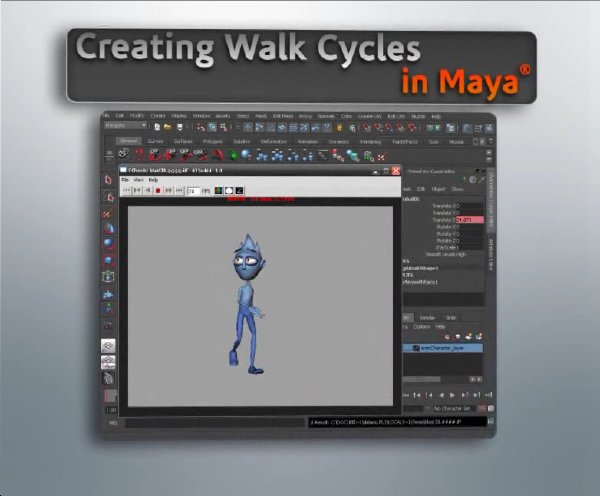The width and height of the screenshot is (600, 496).
Task: Play forward on Maya timeline controls
Action: coord(453,395)
